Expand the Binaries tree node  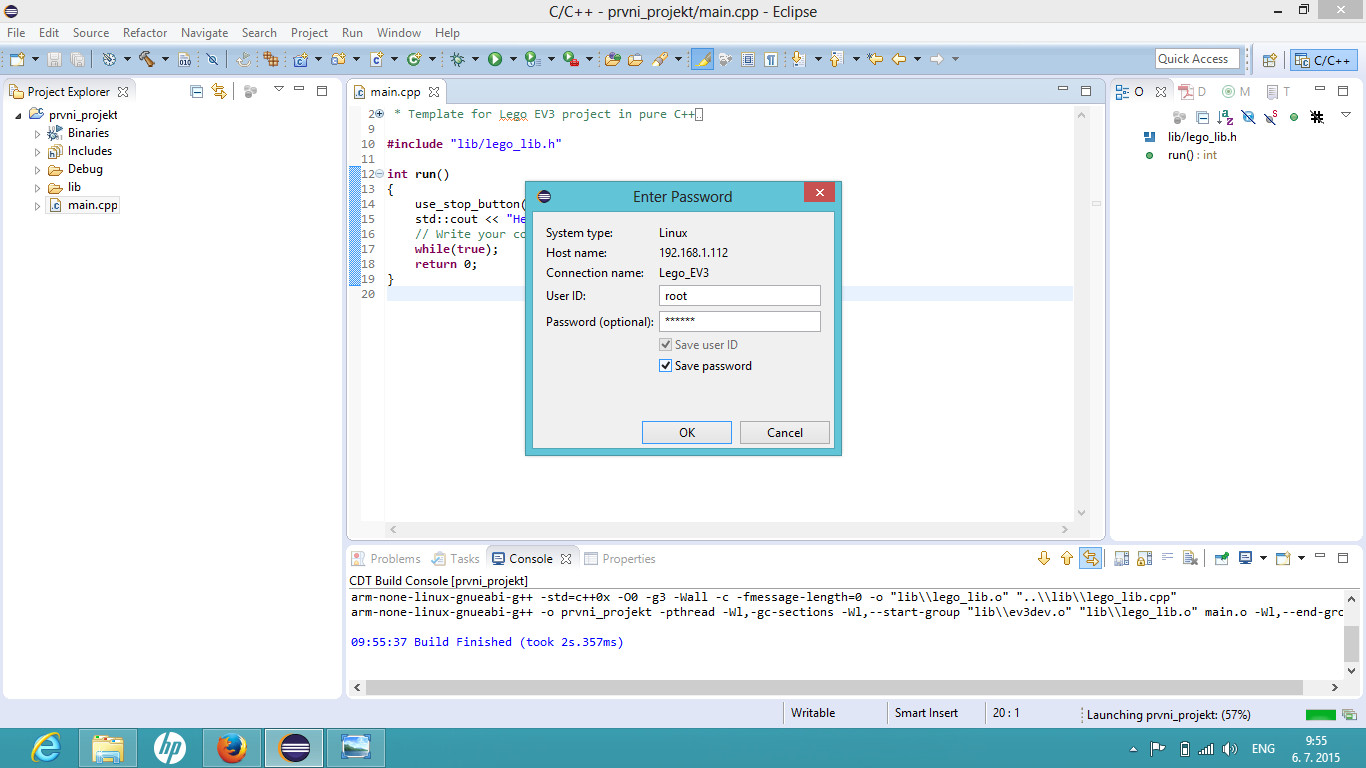pos(38,133)
